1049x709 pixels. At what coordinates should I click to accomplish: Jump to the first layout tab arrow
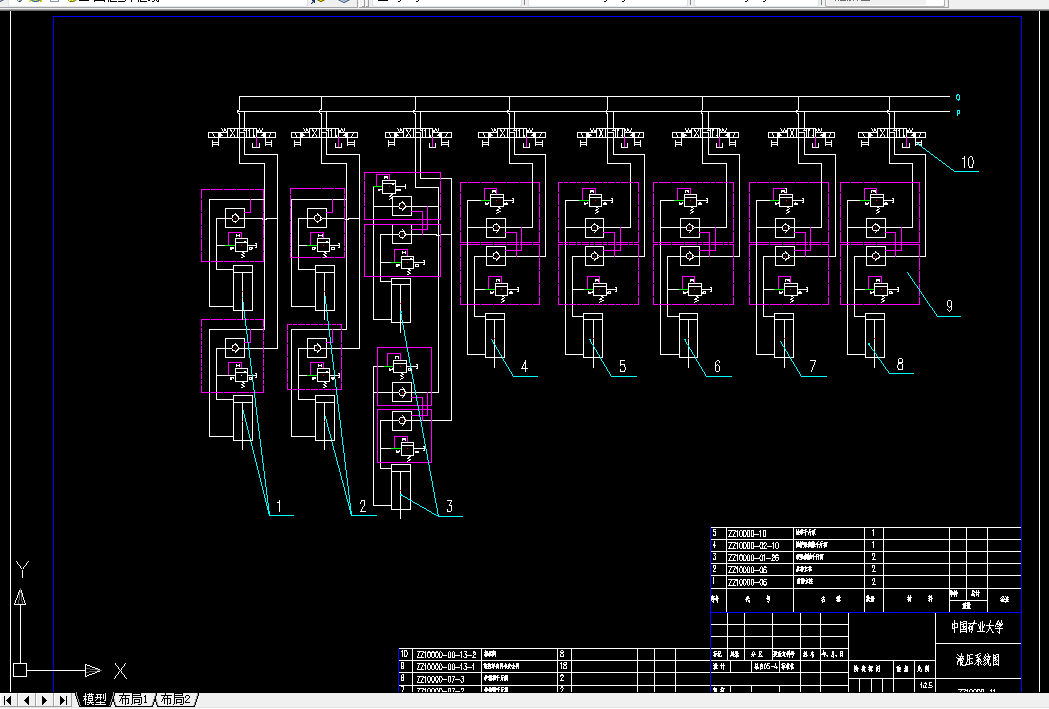pyautogui.click(x=8, y=700)
